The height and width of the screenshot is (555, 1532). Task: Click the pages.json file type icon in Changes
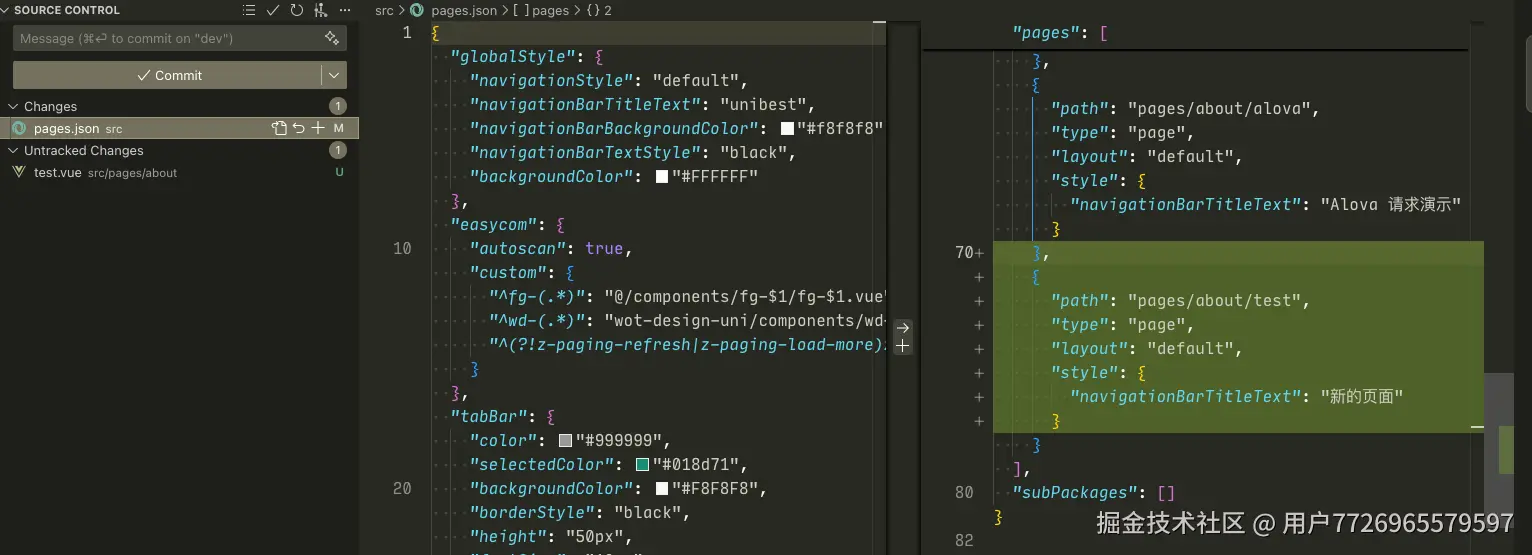coord(19,128)
